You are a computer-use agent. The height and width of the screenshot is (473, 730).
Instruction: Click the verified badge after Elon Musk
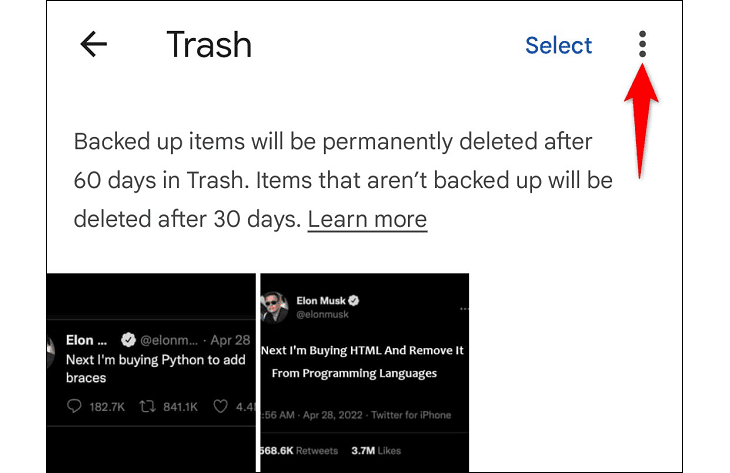pyautogui.click(x=354, y=300)
